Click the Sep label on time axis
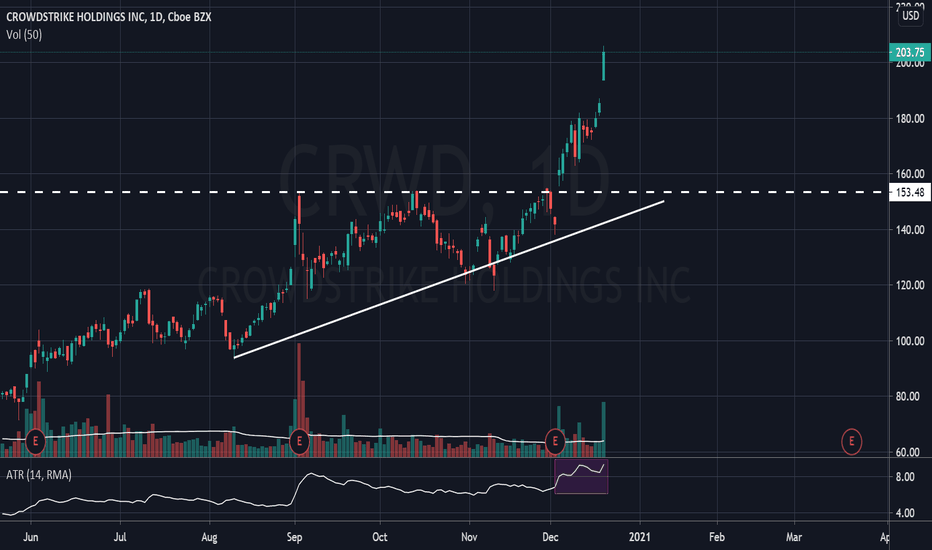Viewport: 932px width, 550px height. coord(295,538)
